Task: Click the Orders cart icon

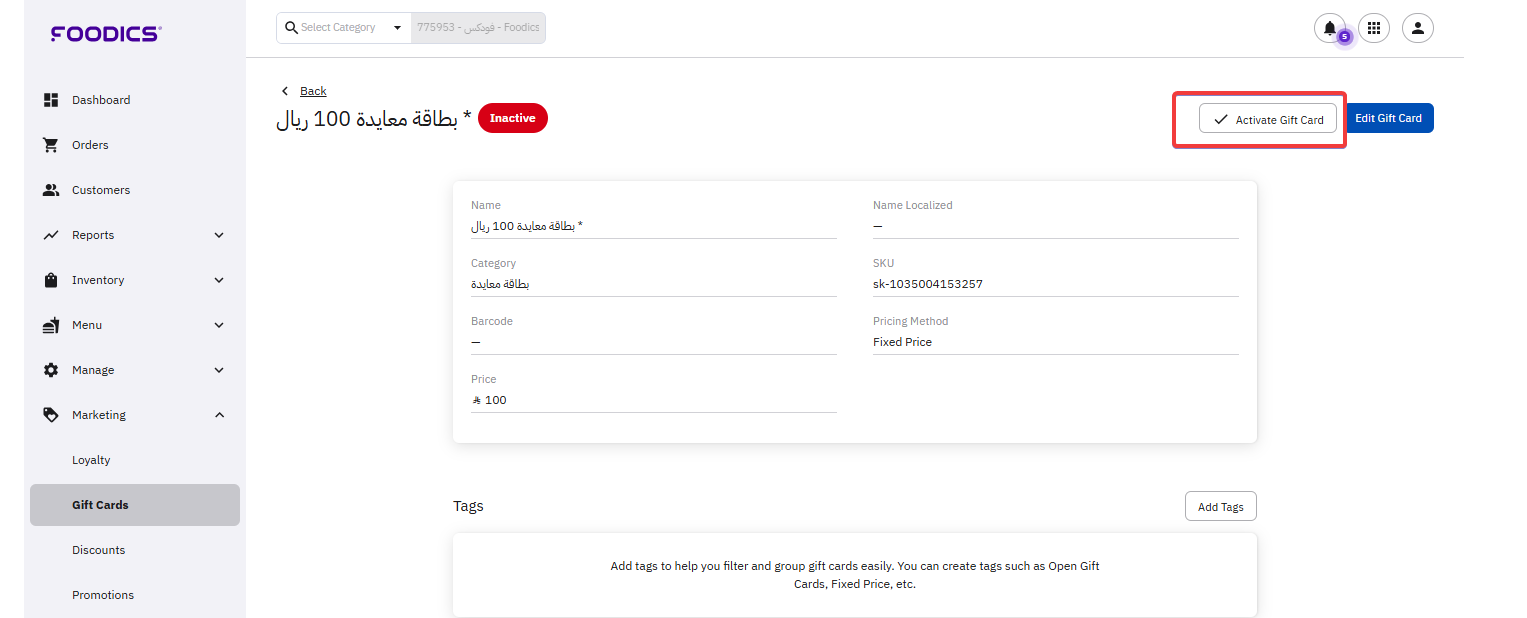Action: click(x=51, y=145)
